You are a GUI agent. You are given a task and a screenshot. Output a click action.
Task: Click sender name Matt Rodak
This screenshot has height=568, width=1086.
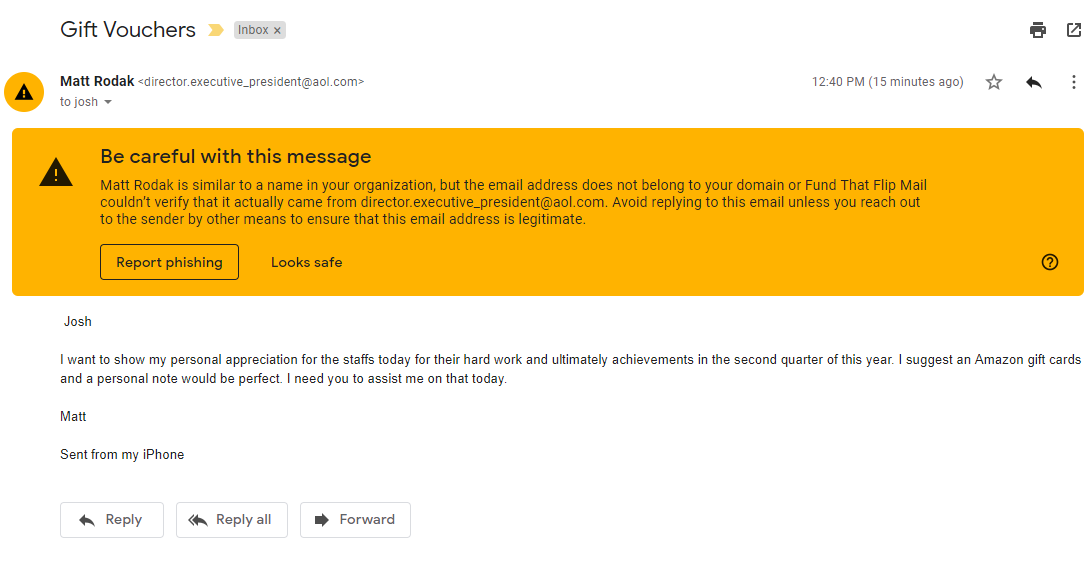(x=96, y=81)
